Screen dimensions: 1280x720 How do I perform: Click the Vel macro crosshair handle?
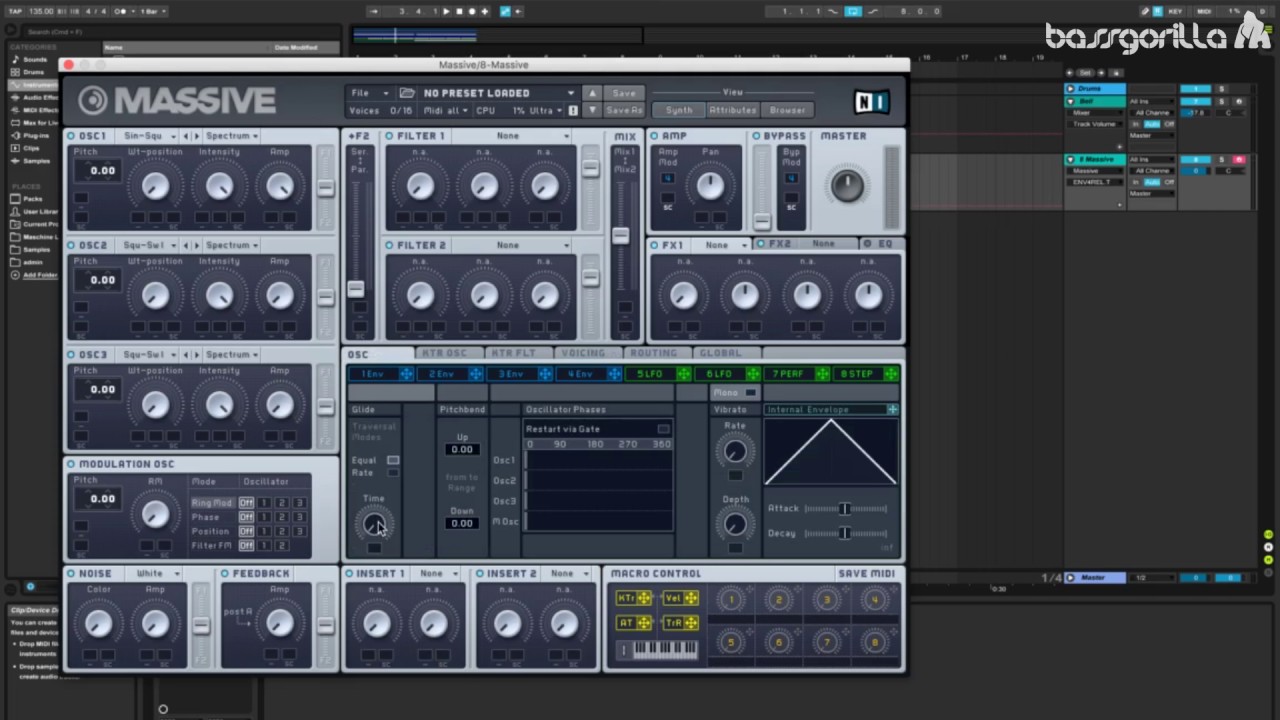691,598
